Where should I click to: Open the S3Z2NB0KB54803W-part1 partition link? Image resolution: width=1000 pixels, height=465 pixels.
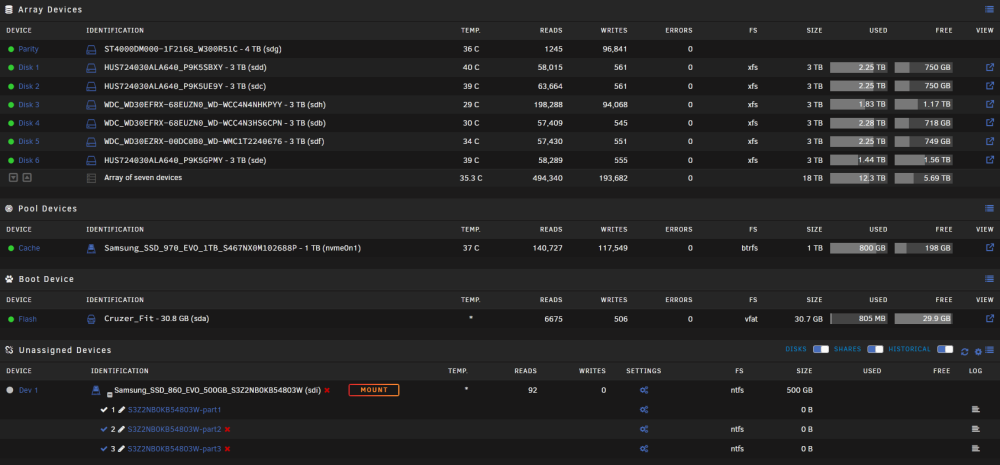tap(175, 410)
